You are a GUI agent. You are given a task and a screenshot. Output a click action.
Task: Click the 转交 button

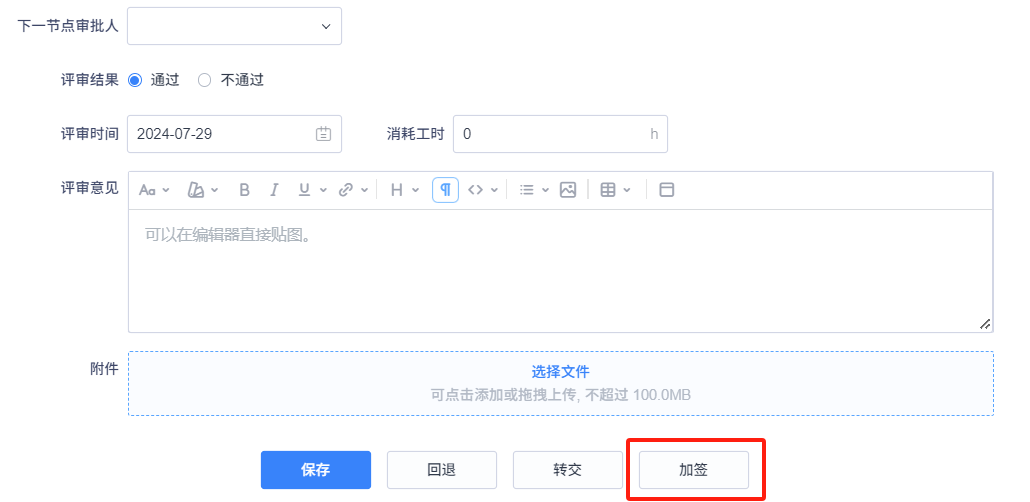click(x=568, y=470)
